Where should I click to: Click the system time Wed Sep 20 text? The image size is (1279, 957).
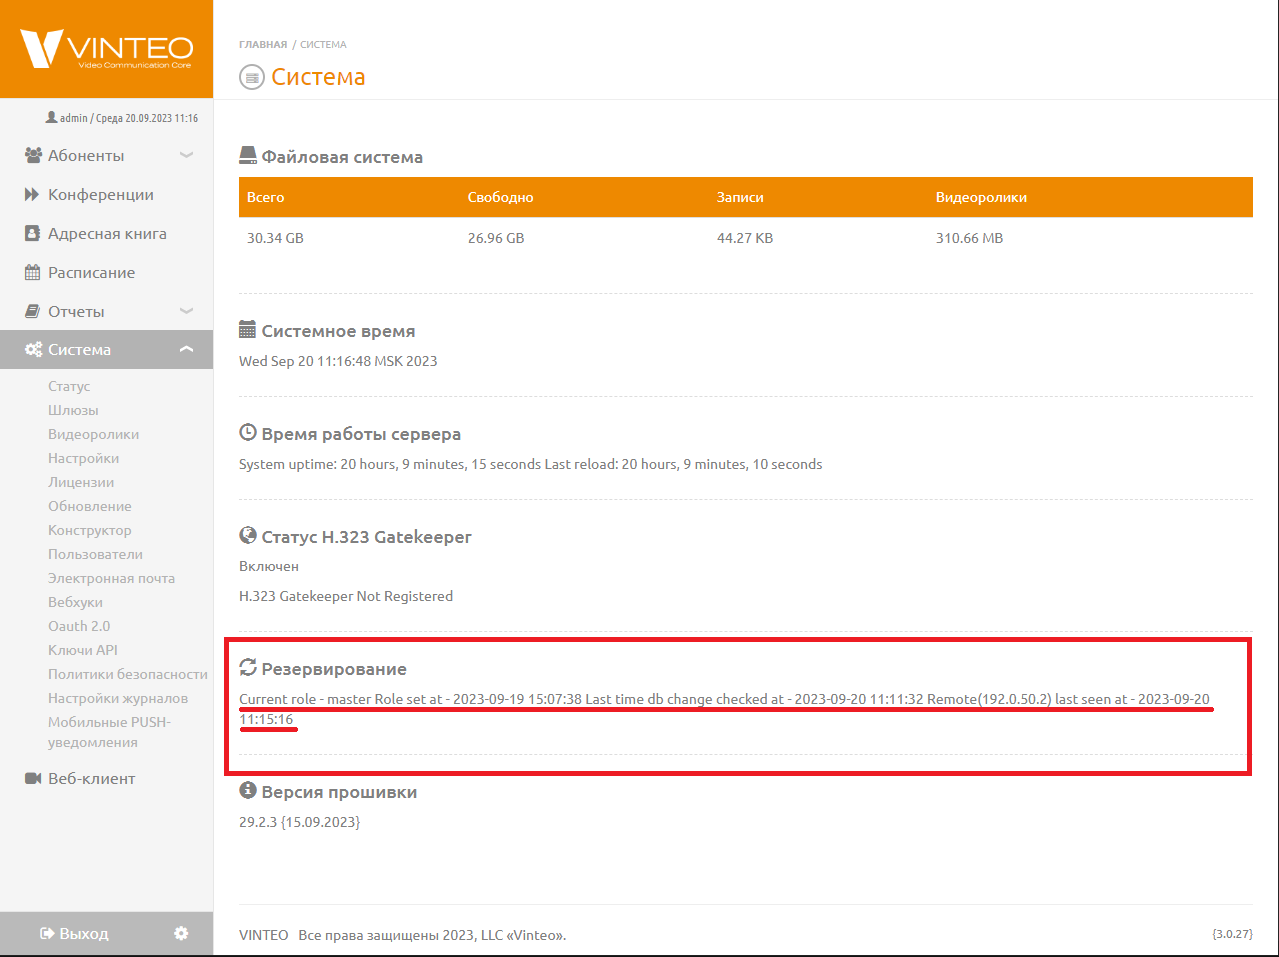pos(338,361)
